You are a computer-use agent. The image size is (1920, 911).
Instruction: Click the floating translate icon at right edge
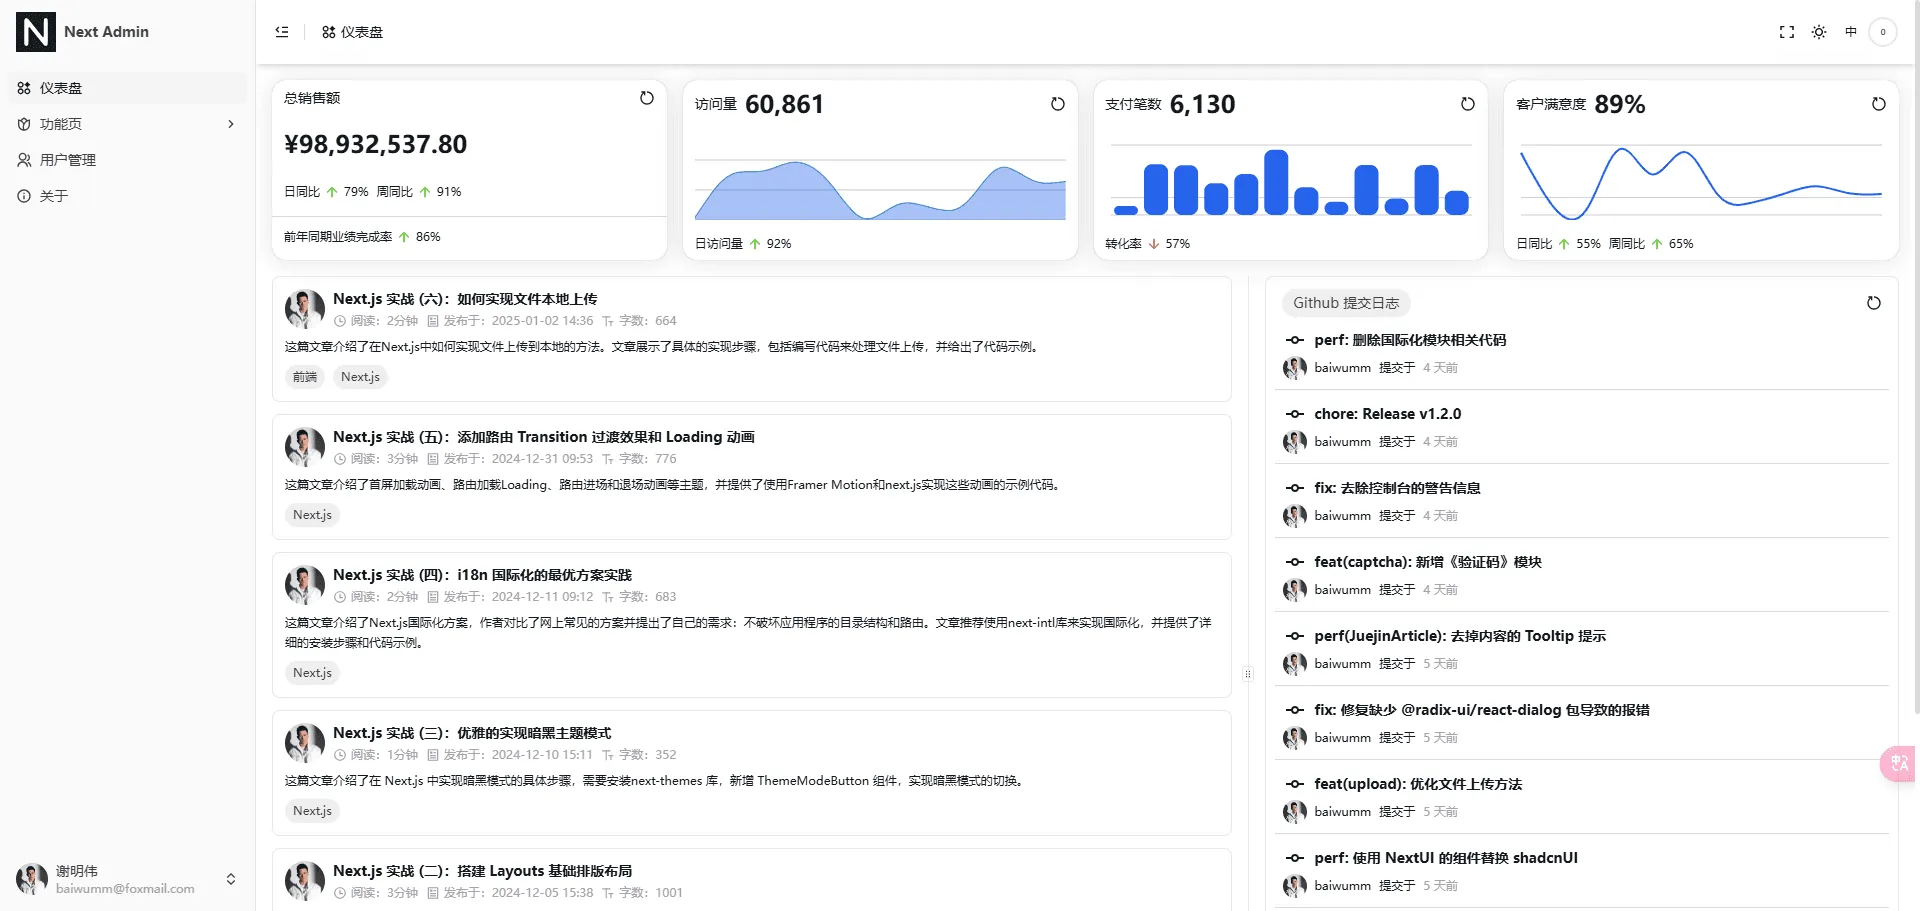[x=1899, y=764]
